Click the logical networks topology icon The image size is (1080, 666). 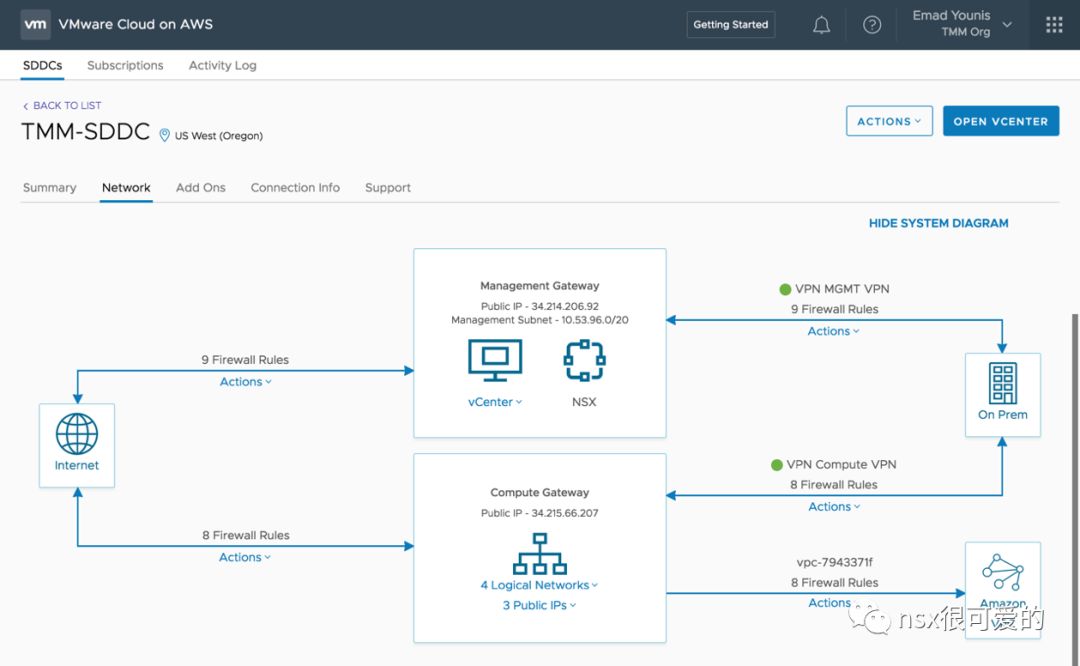coord(540,553)
